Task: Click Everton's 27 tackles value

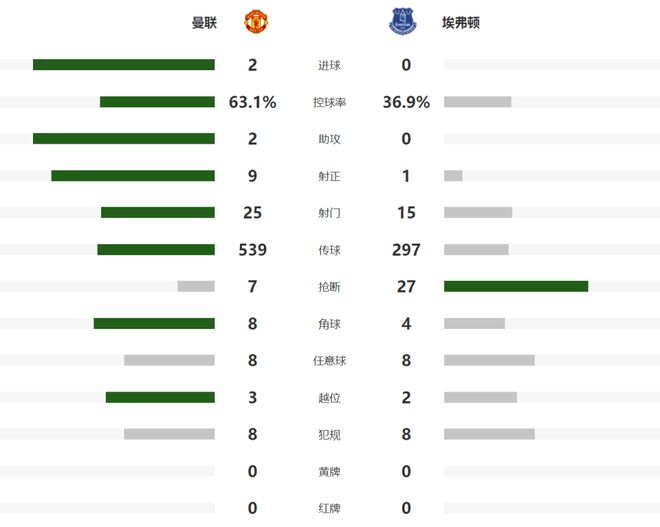Action: pos(406,287)
